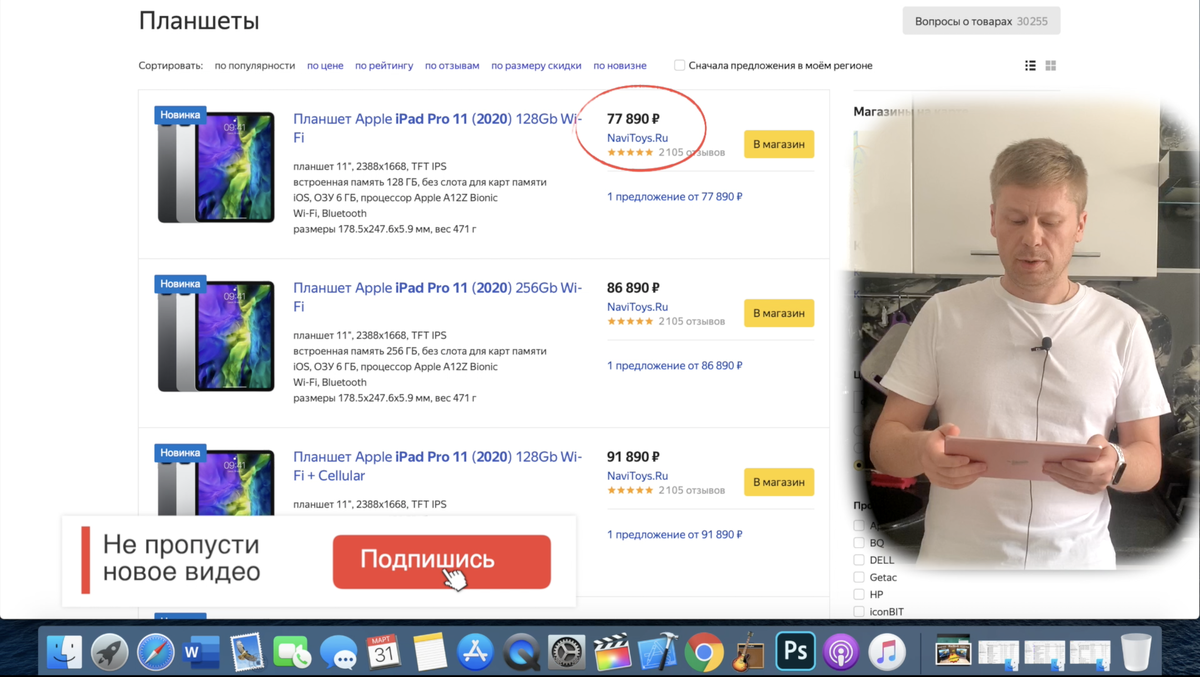
Task: Open product image of 256Gb Wi-Fi iPad
Action: [x=216, y=336]
